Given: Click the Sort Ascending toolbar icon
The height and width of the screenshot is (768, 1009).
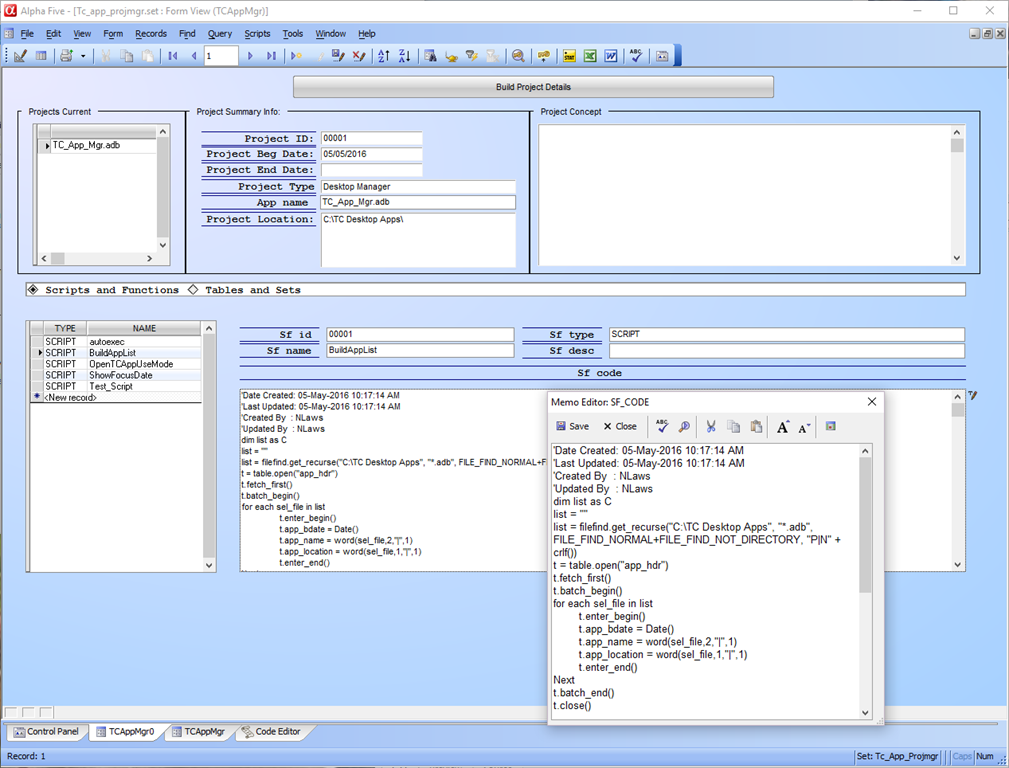Looking at the screenshot, I should coord(384,56).
